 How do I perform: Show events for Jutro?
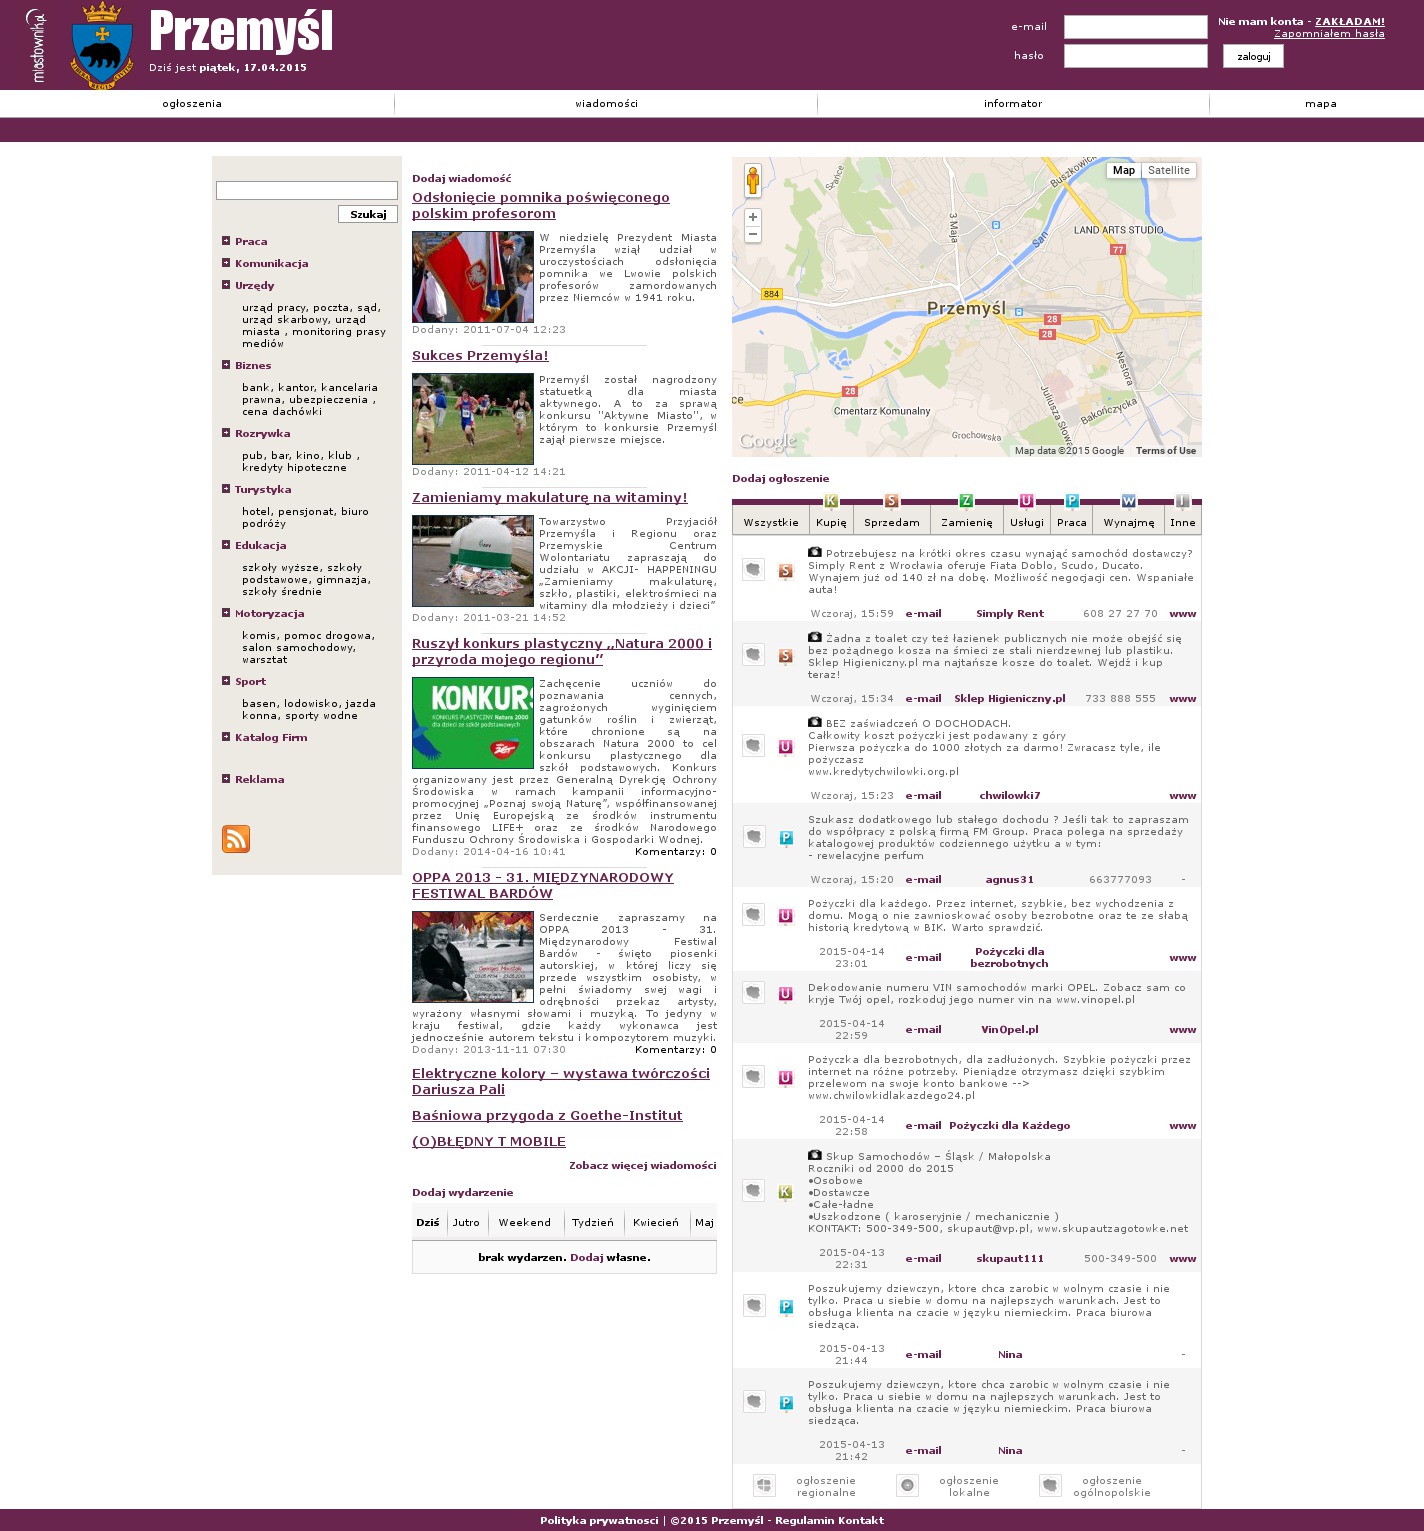pyautogui.click(x=466, y=1222)
